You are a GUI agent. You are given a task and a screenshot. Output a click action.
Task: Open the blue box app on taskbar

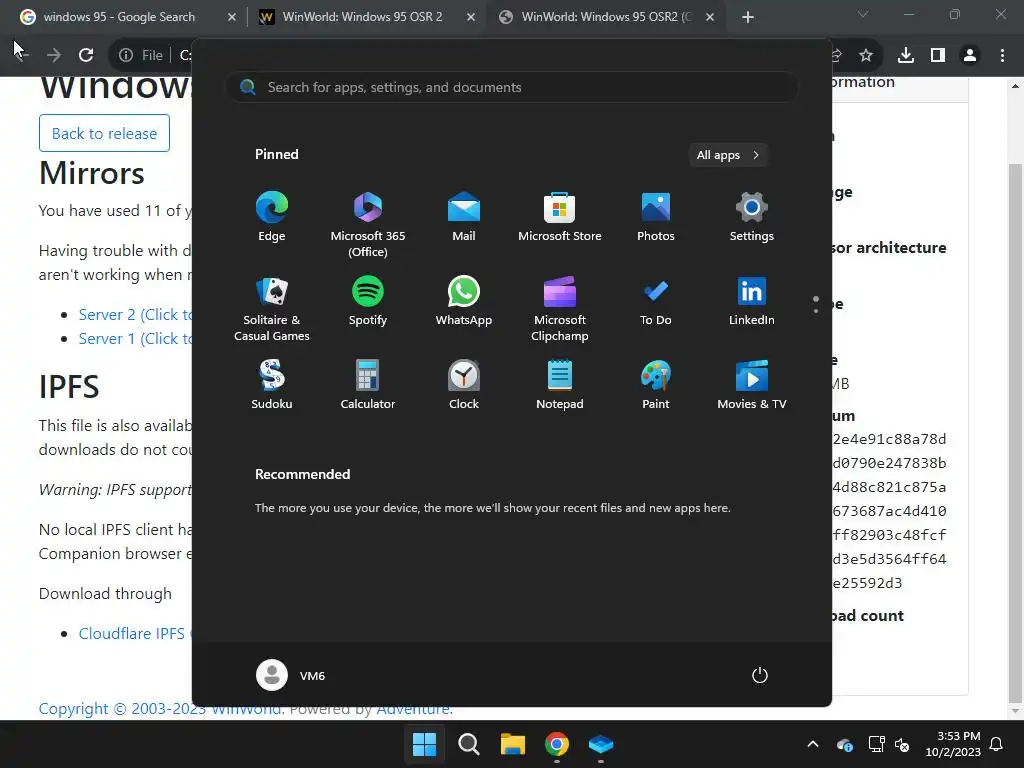[601, 744]
